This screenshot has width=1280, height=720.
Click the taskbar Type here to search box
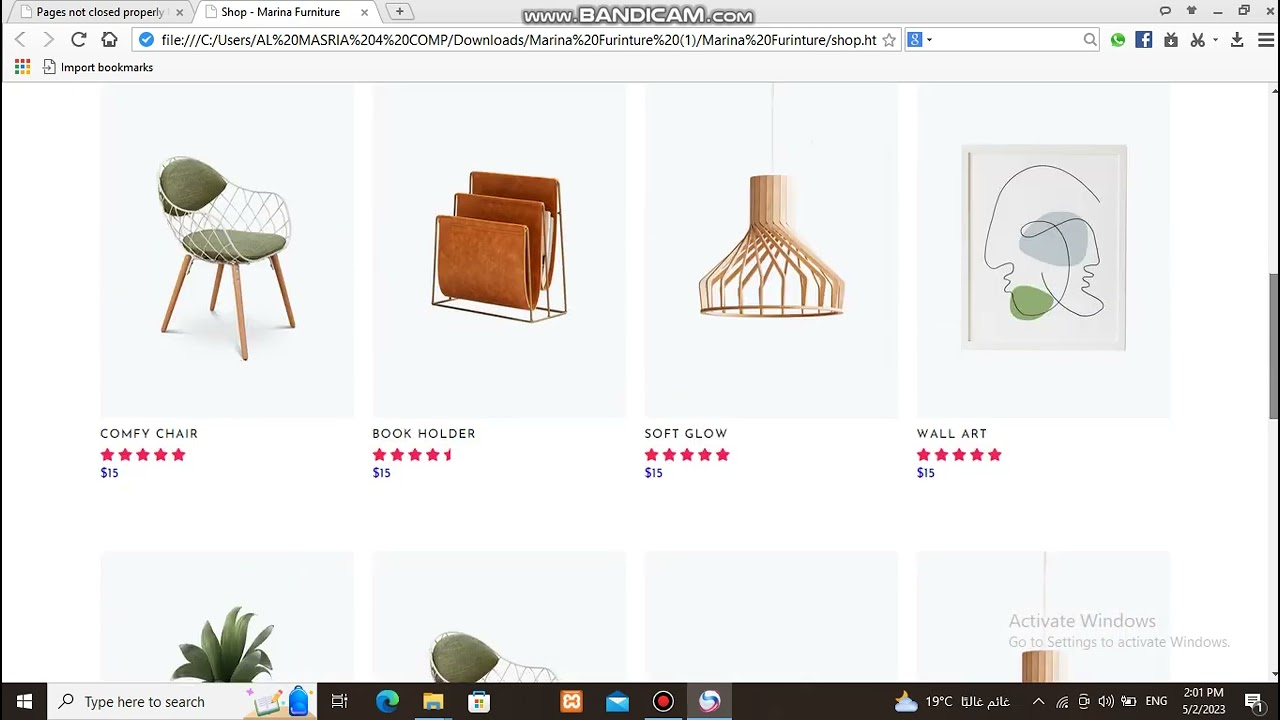click(182, 701)
